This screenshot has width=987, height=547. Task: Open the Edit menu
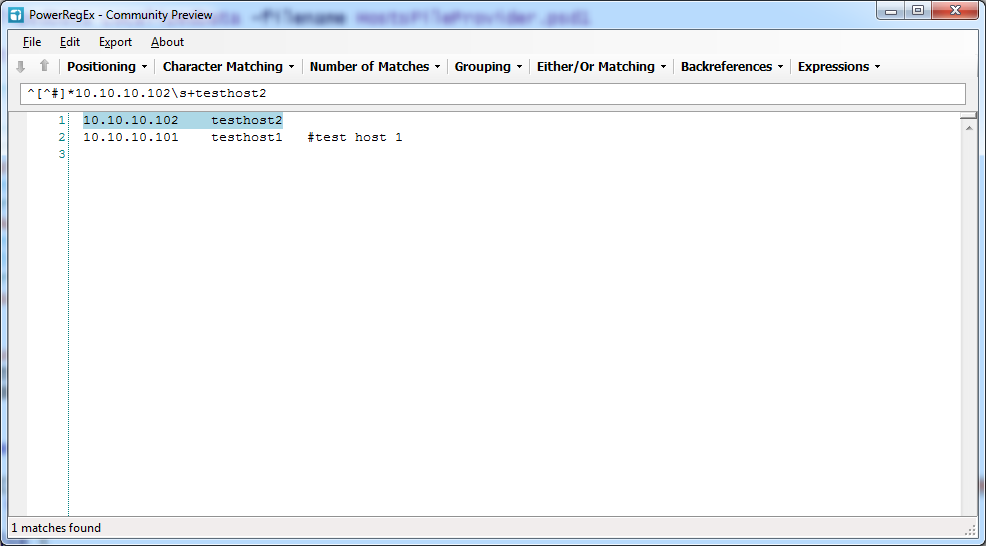(x=70, y=42)
